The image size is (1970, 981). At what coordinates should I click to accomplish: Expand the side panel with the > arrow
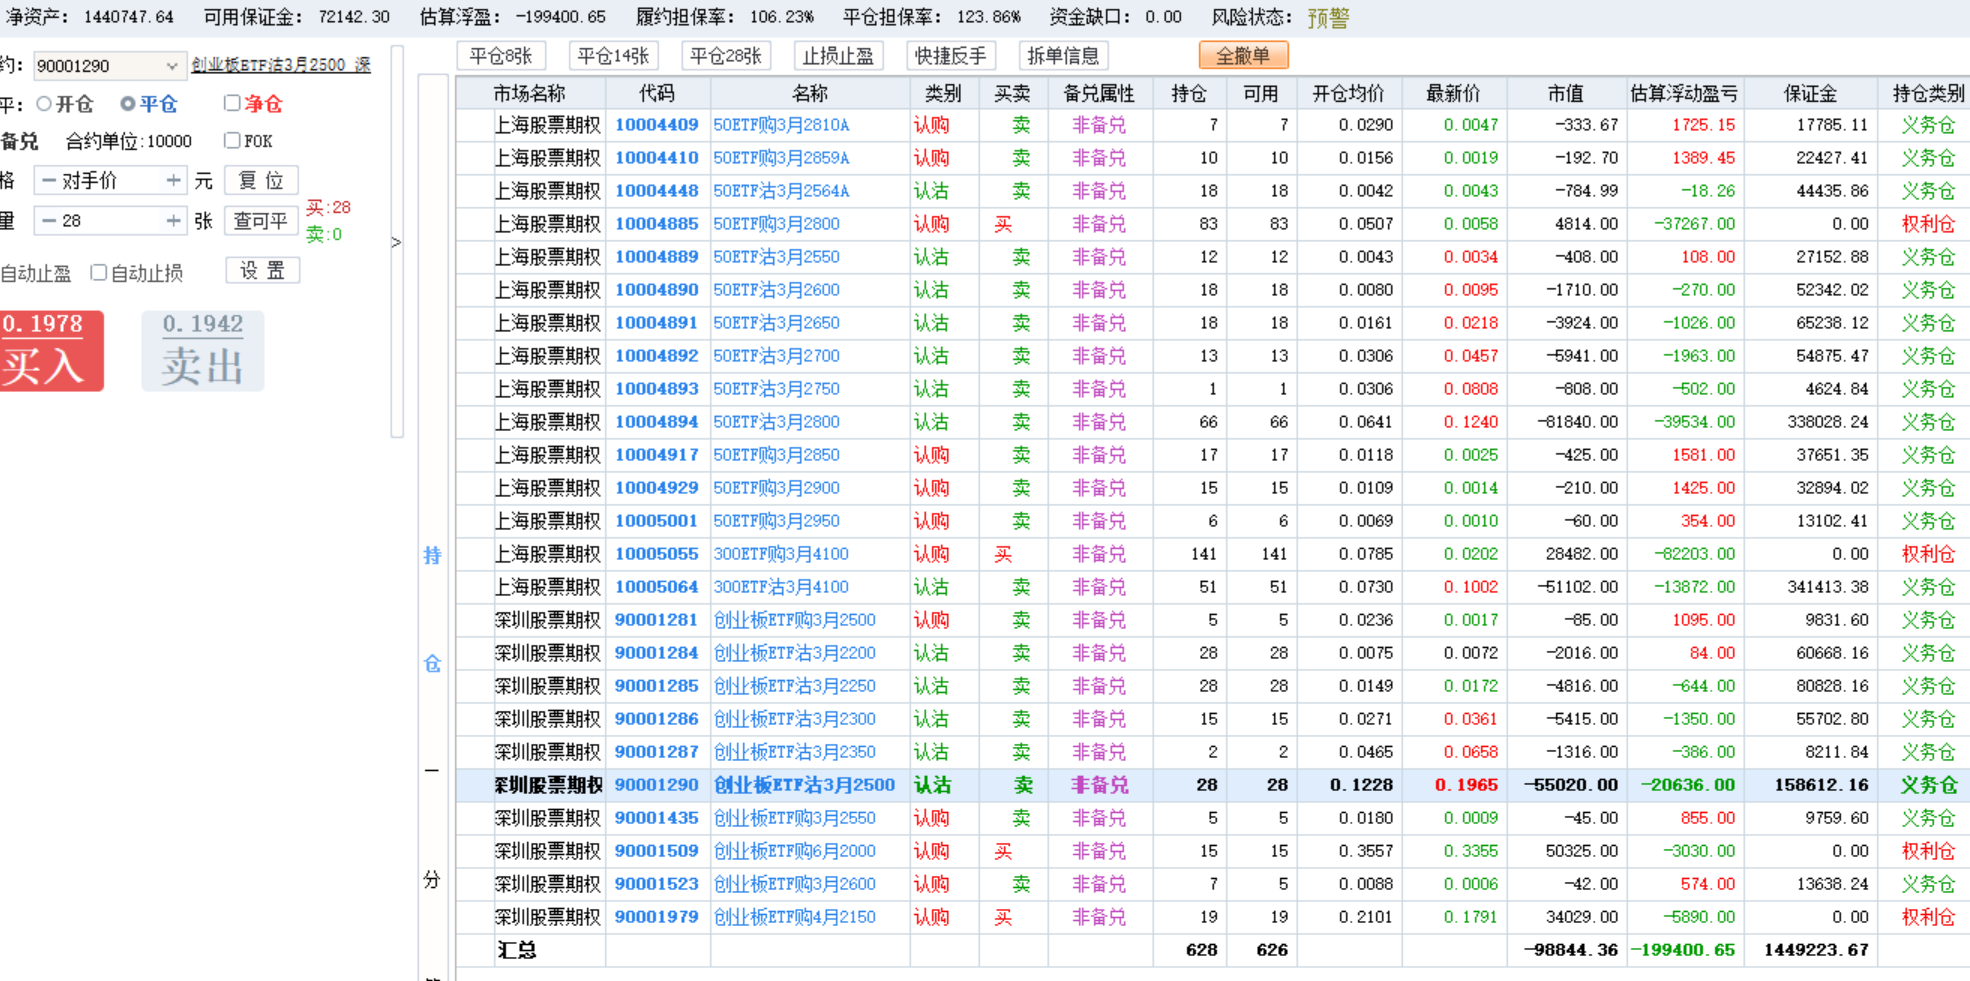pos(396,242)
